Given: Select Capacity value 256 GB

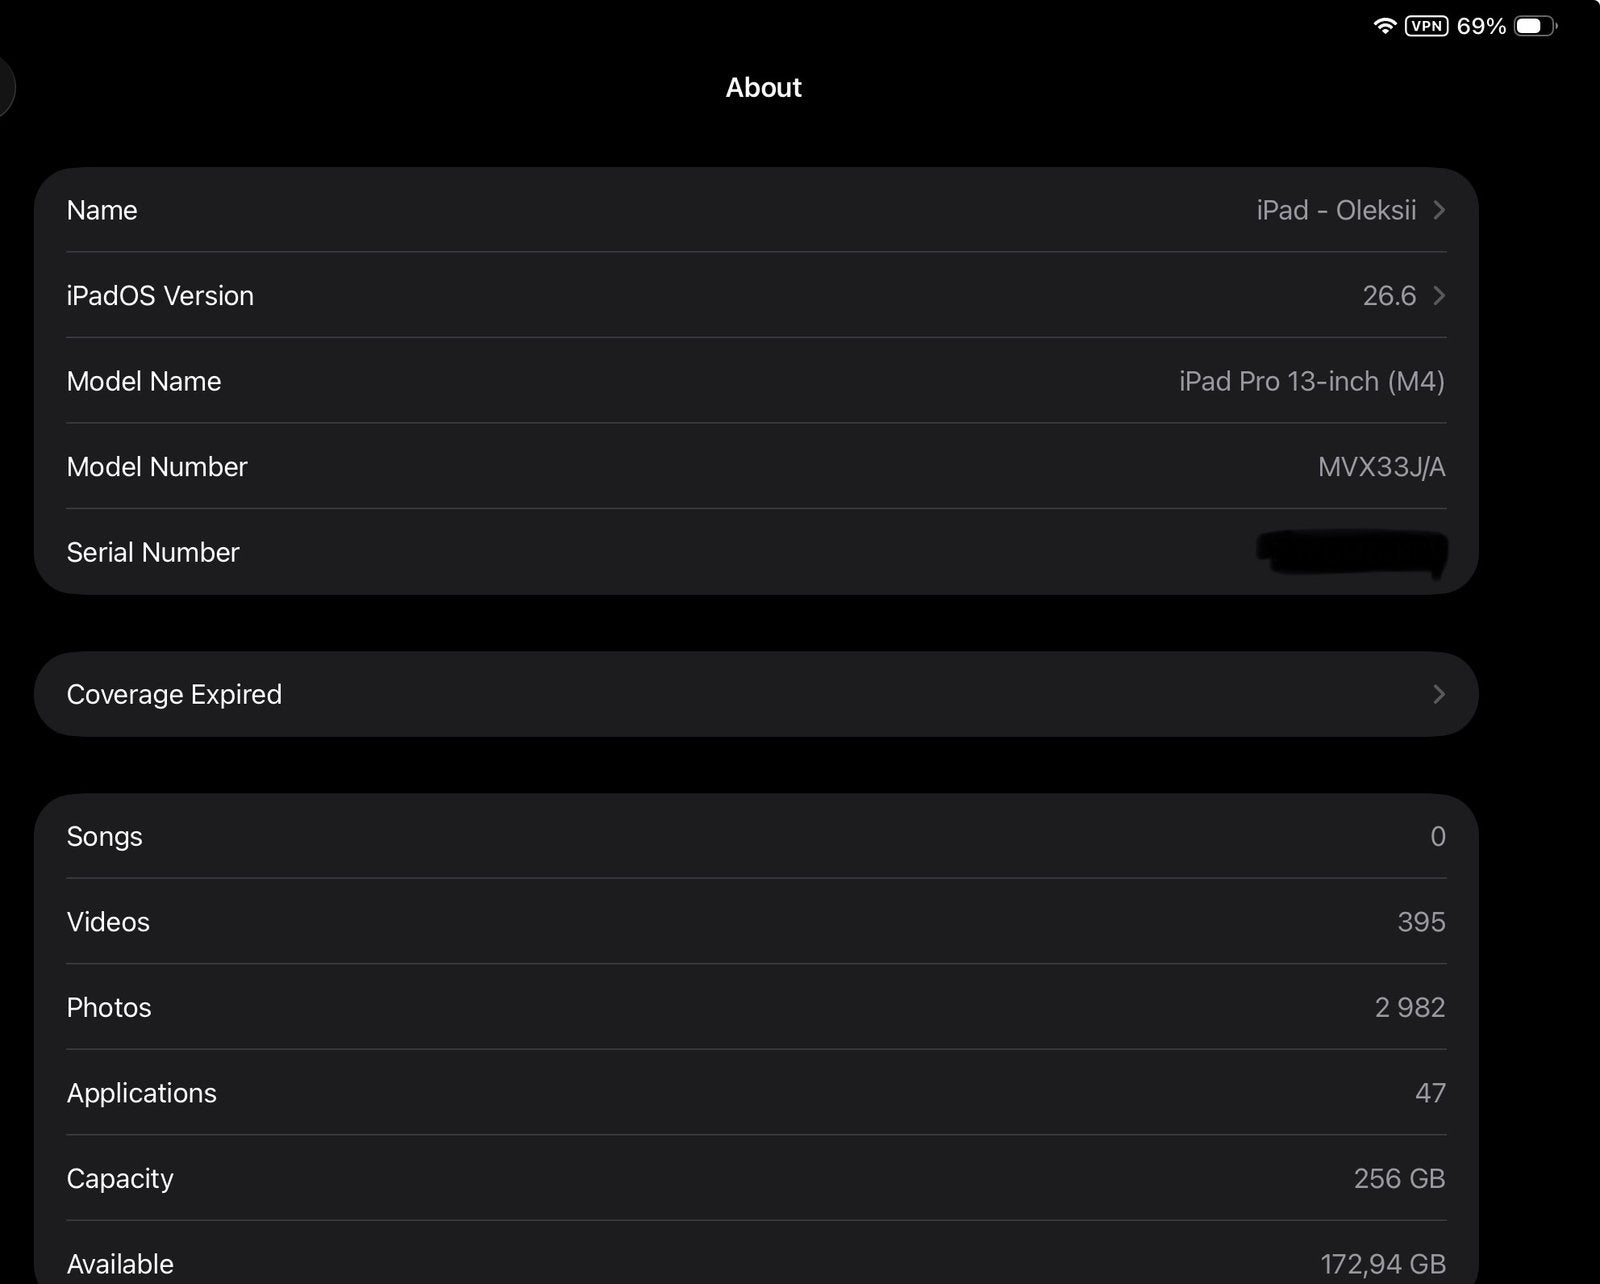Looking at the screenshot, I should click(1400, 1179).
